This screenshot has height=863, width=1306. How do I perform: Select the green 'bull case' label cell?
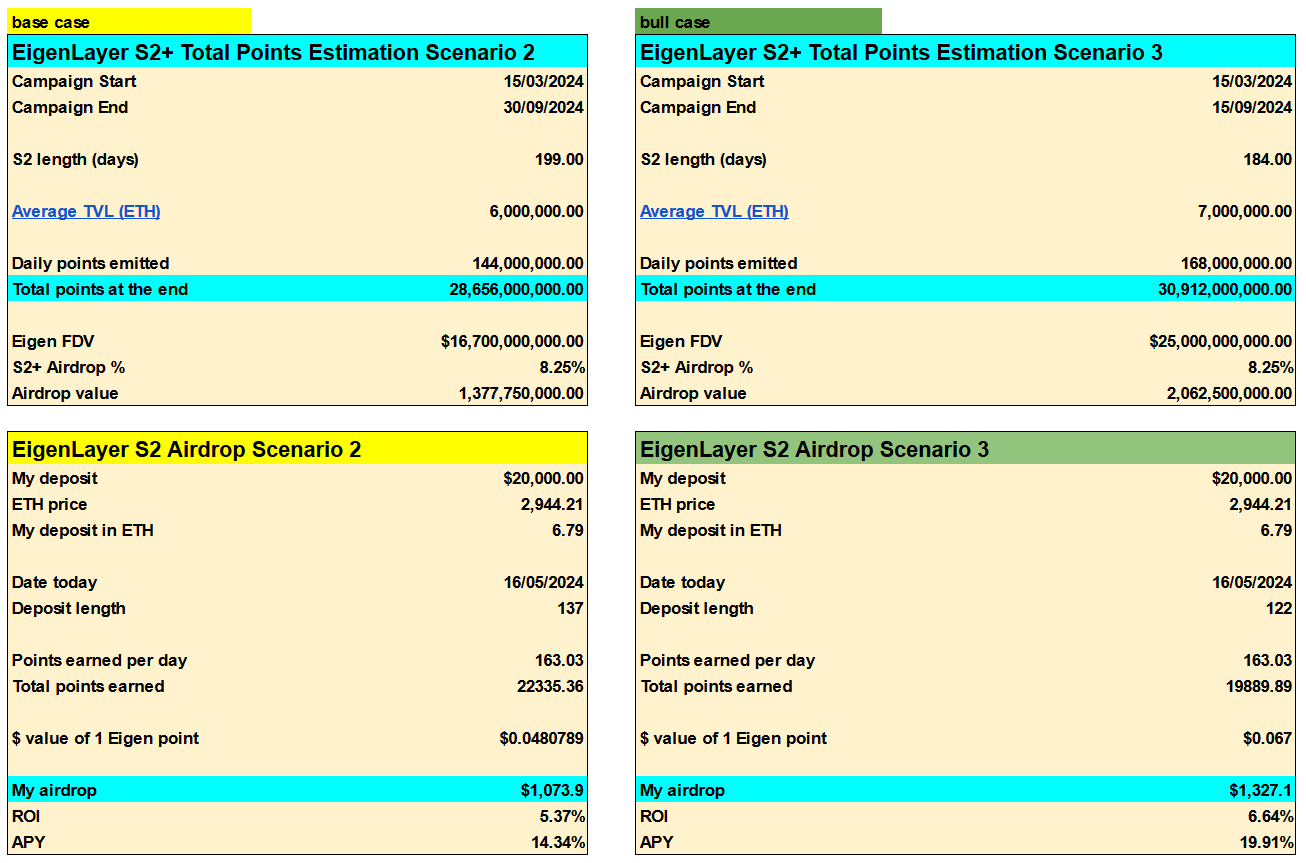click(x=758, y=21)
